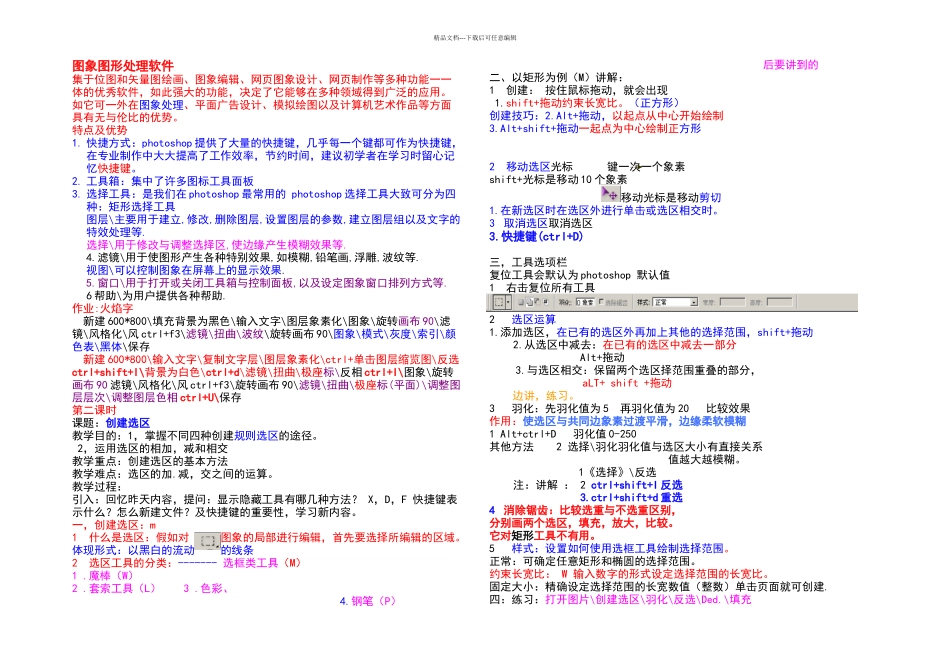Click the heading 三, 工具选项栏

click(528, 262)
